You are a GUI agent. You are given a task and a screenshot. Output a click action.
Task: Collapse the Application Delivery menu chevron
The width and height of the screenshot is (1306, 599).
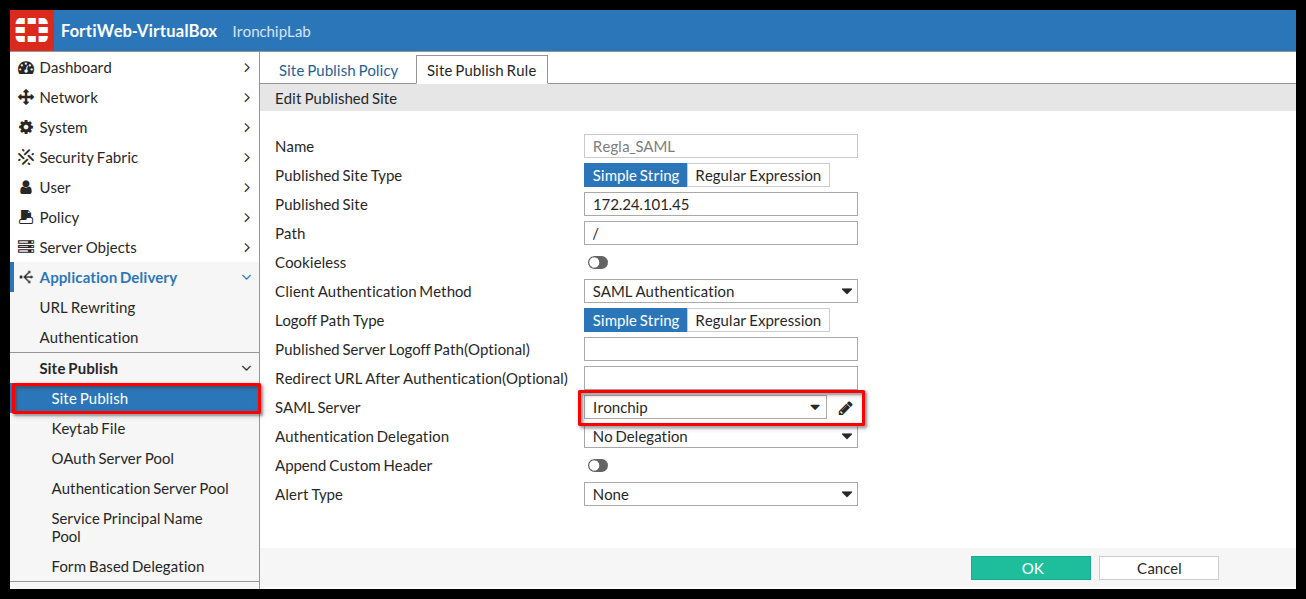pyautogui.click(x=247, y=278)
